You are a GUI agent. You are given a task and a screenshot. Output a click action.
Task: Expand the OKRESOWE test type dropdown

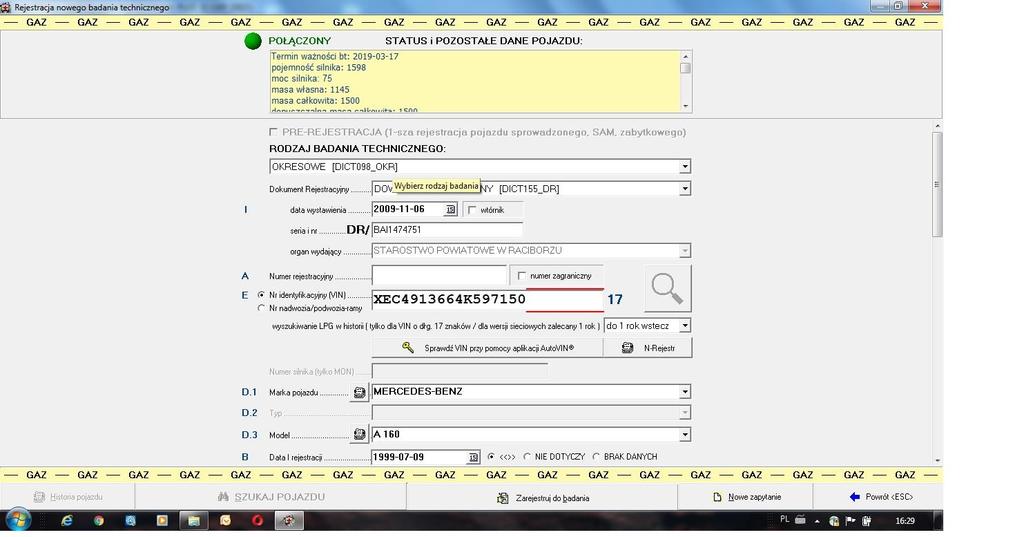point(684,167)
